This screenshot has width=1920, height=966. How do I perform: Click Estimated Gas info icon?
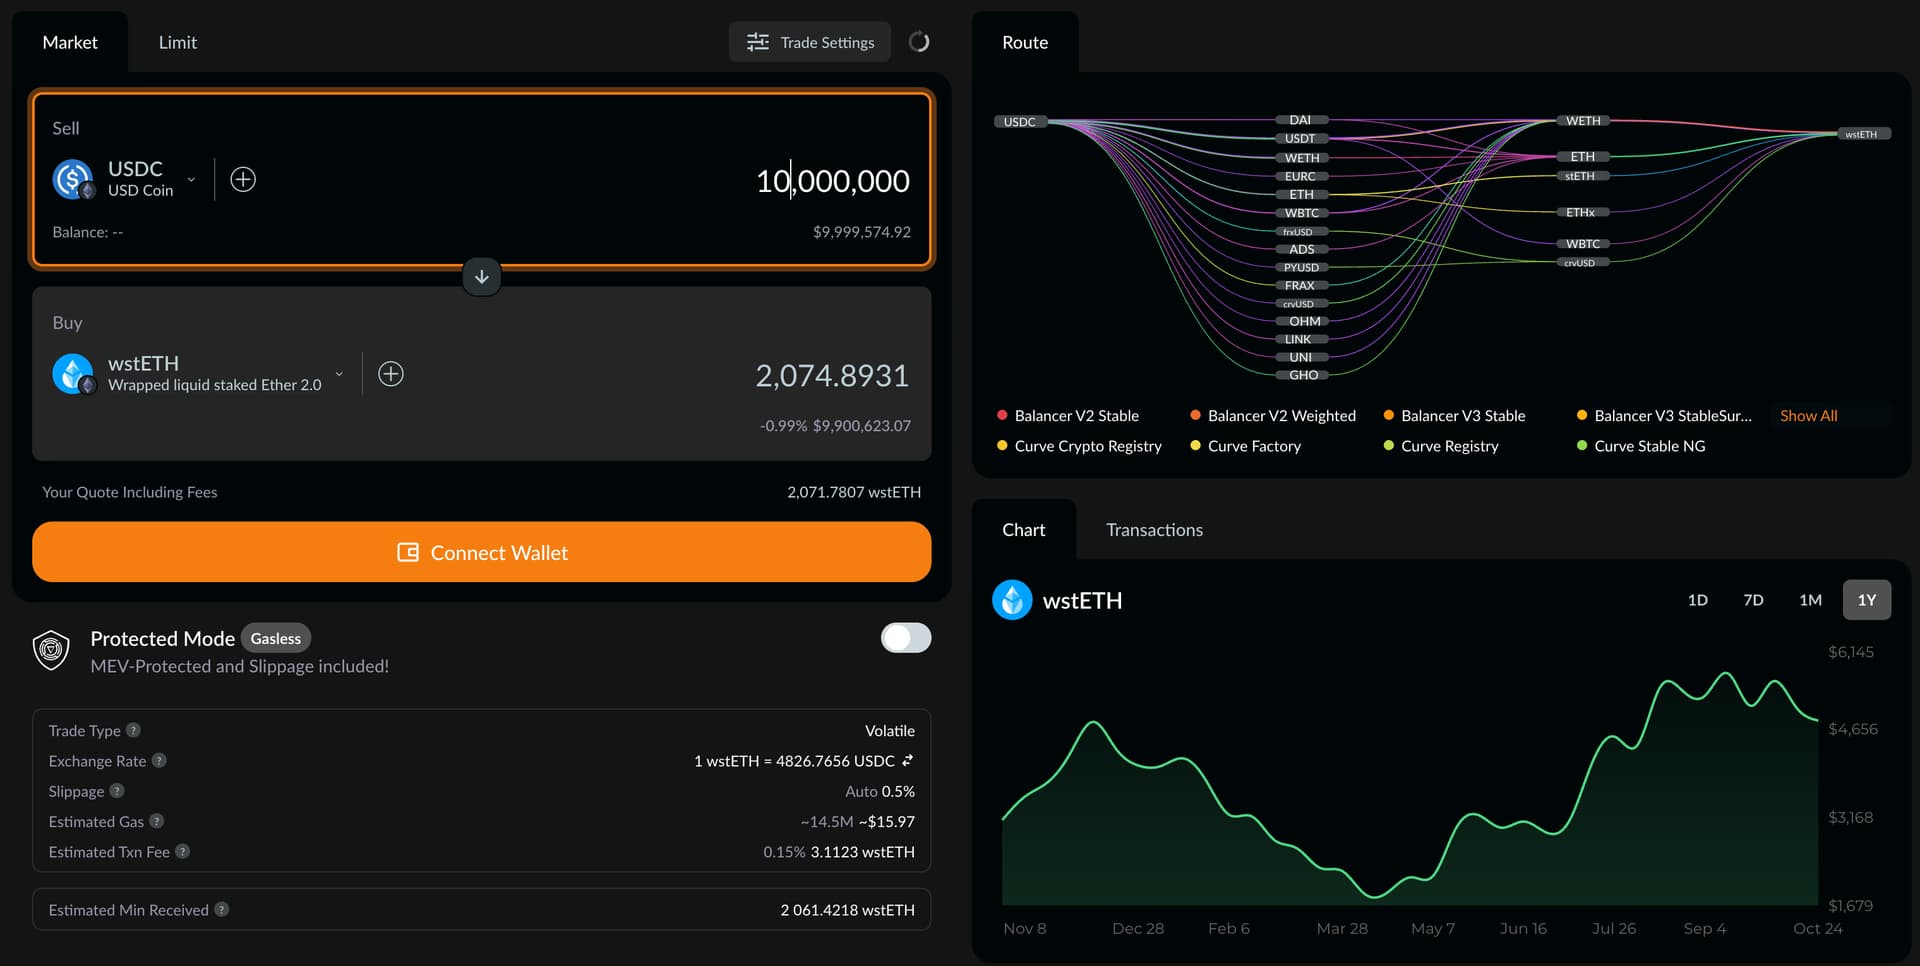click(157, 821)
